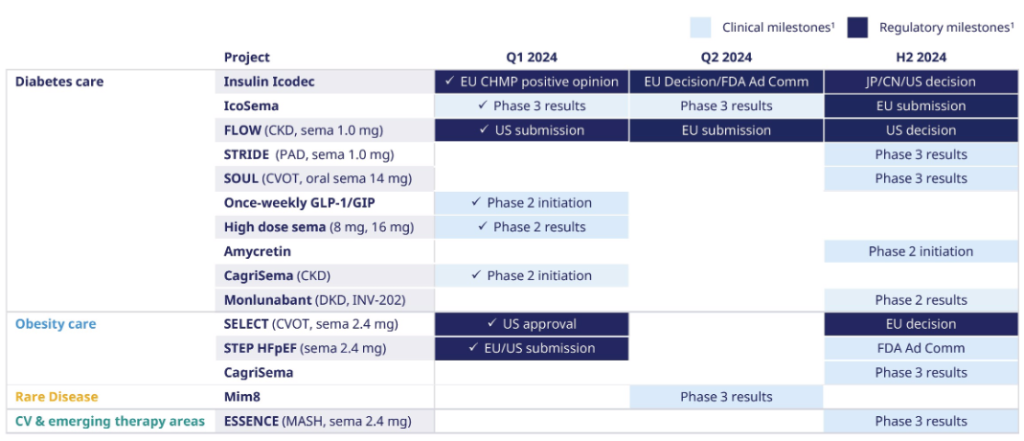Image resolution: width=1024 pixels, height=441 pixels.
Task: Click the checkmark in FLOW's US submission cell
Action: [x=482, y=130]
